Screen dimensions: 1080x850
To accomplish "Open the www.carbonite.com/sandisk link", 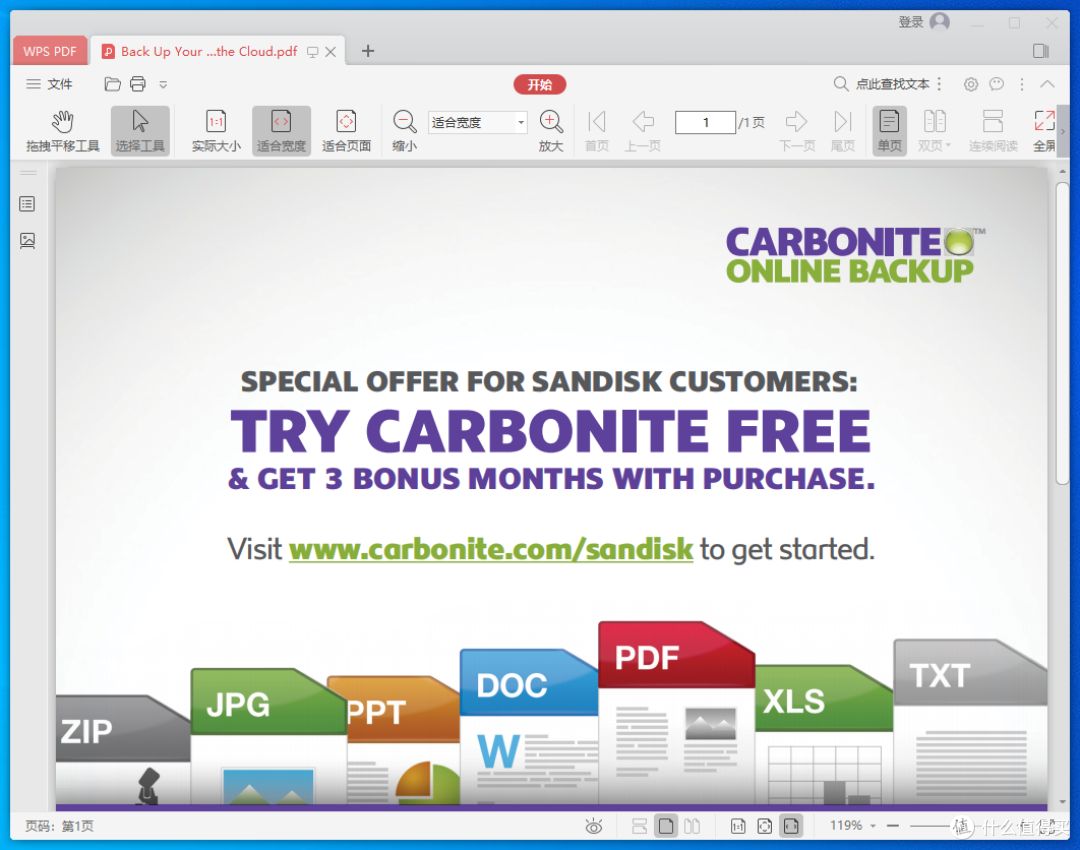I will point(490,549).
